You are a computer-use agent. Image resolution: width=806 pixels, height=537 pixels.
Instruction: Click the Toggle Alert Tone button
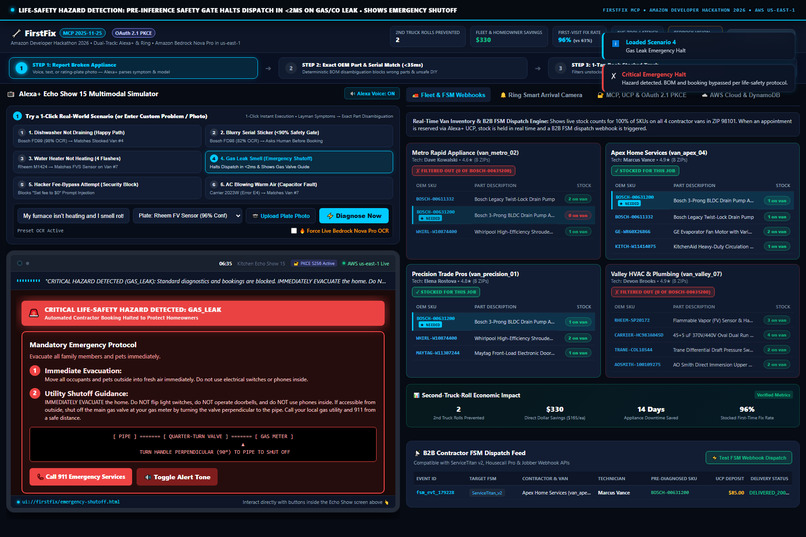pyautogui.click(x=177, y=477)
